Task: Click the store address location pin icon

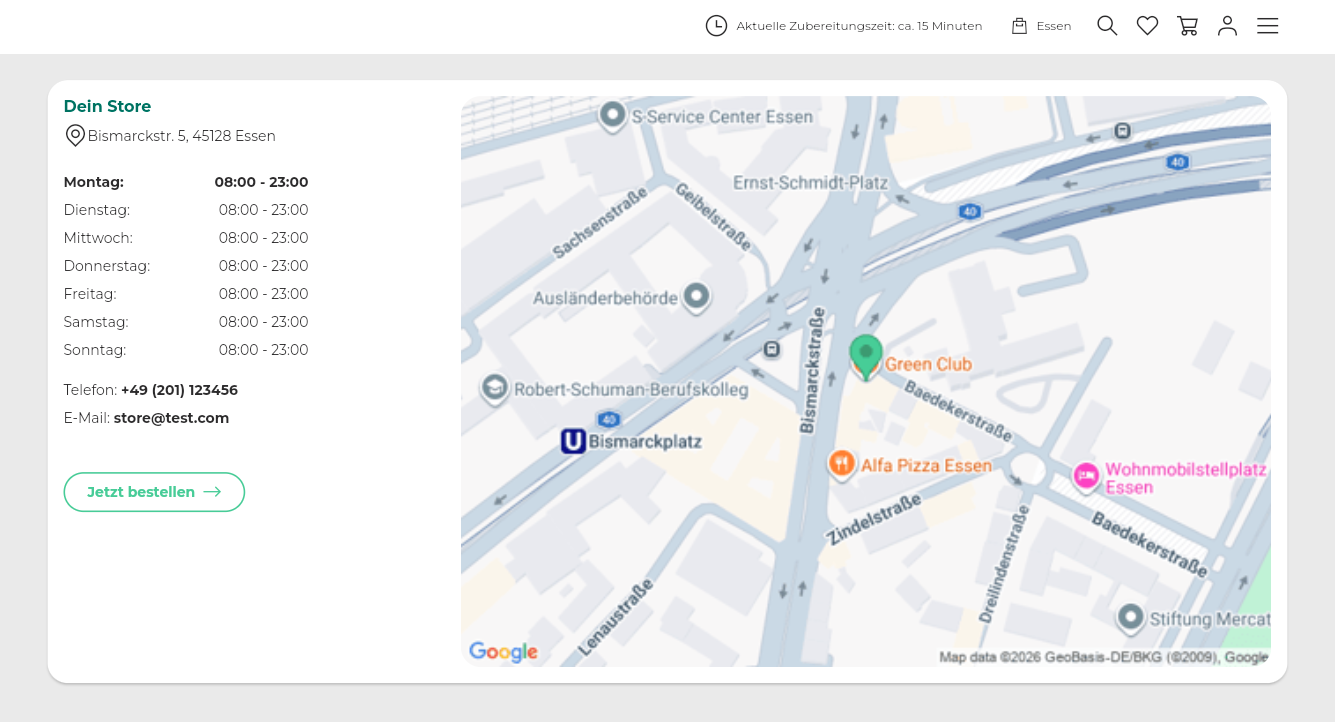Action: point(75,136)
